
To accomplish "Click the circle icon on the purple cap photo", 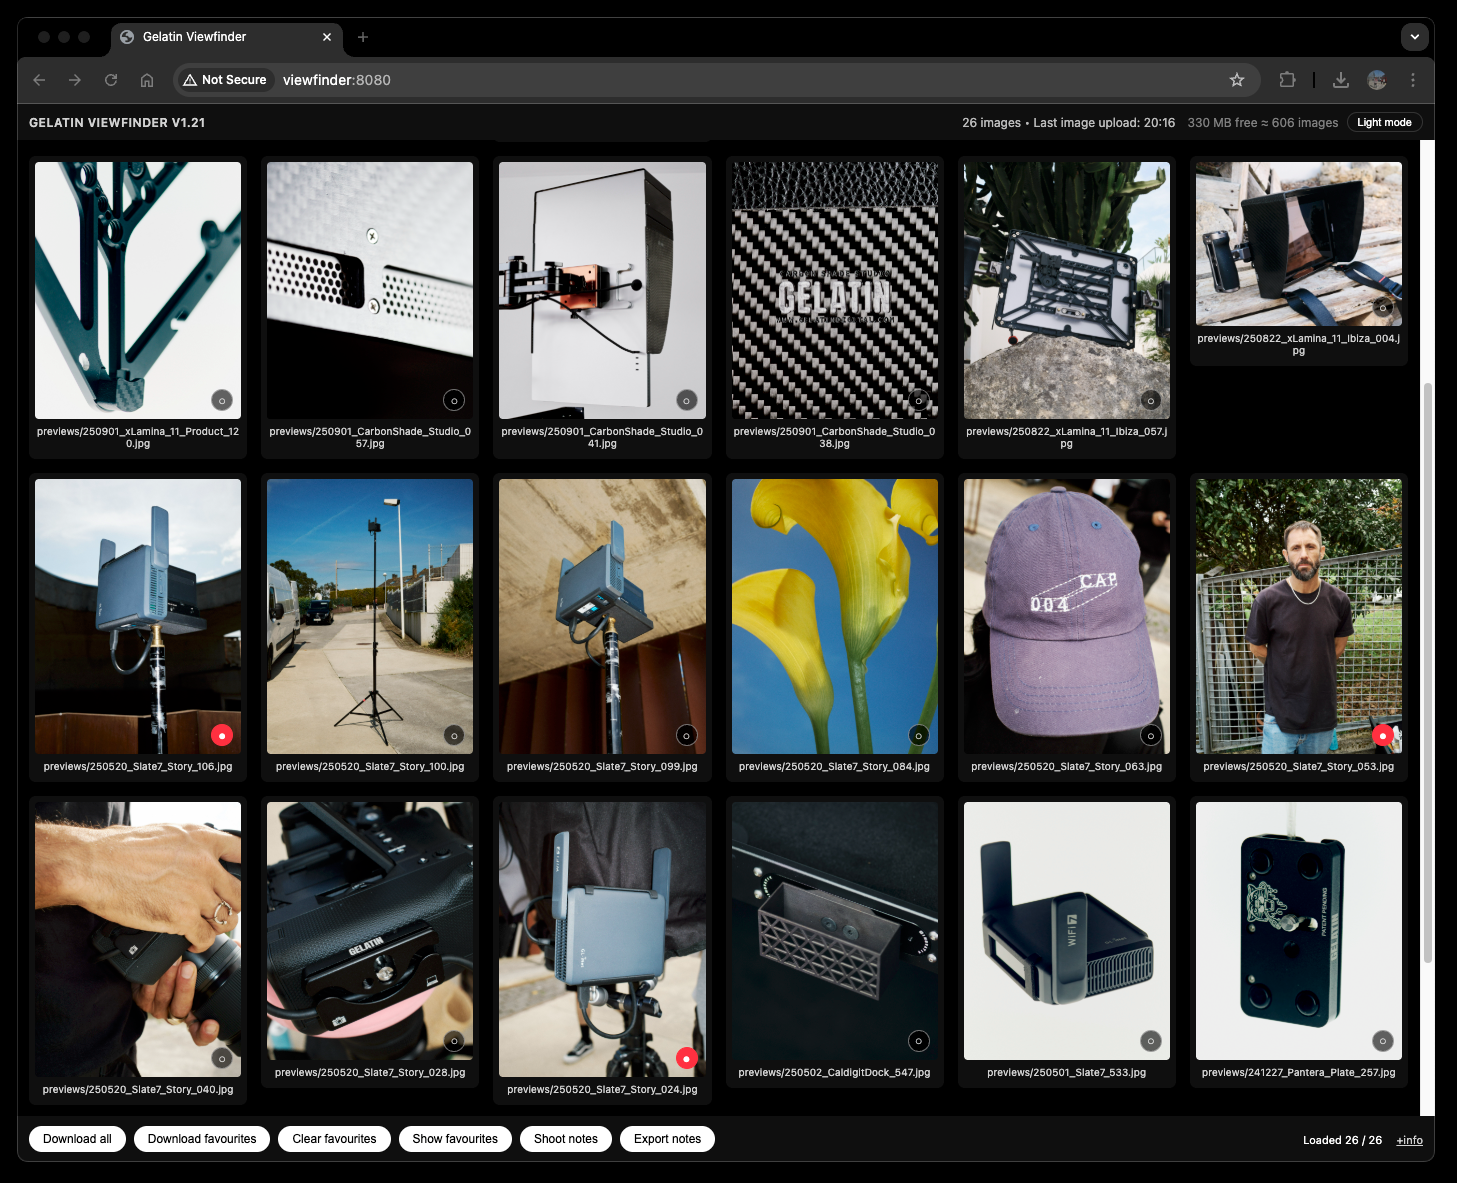I will point(1151,734).
